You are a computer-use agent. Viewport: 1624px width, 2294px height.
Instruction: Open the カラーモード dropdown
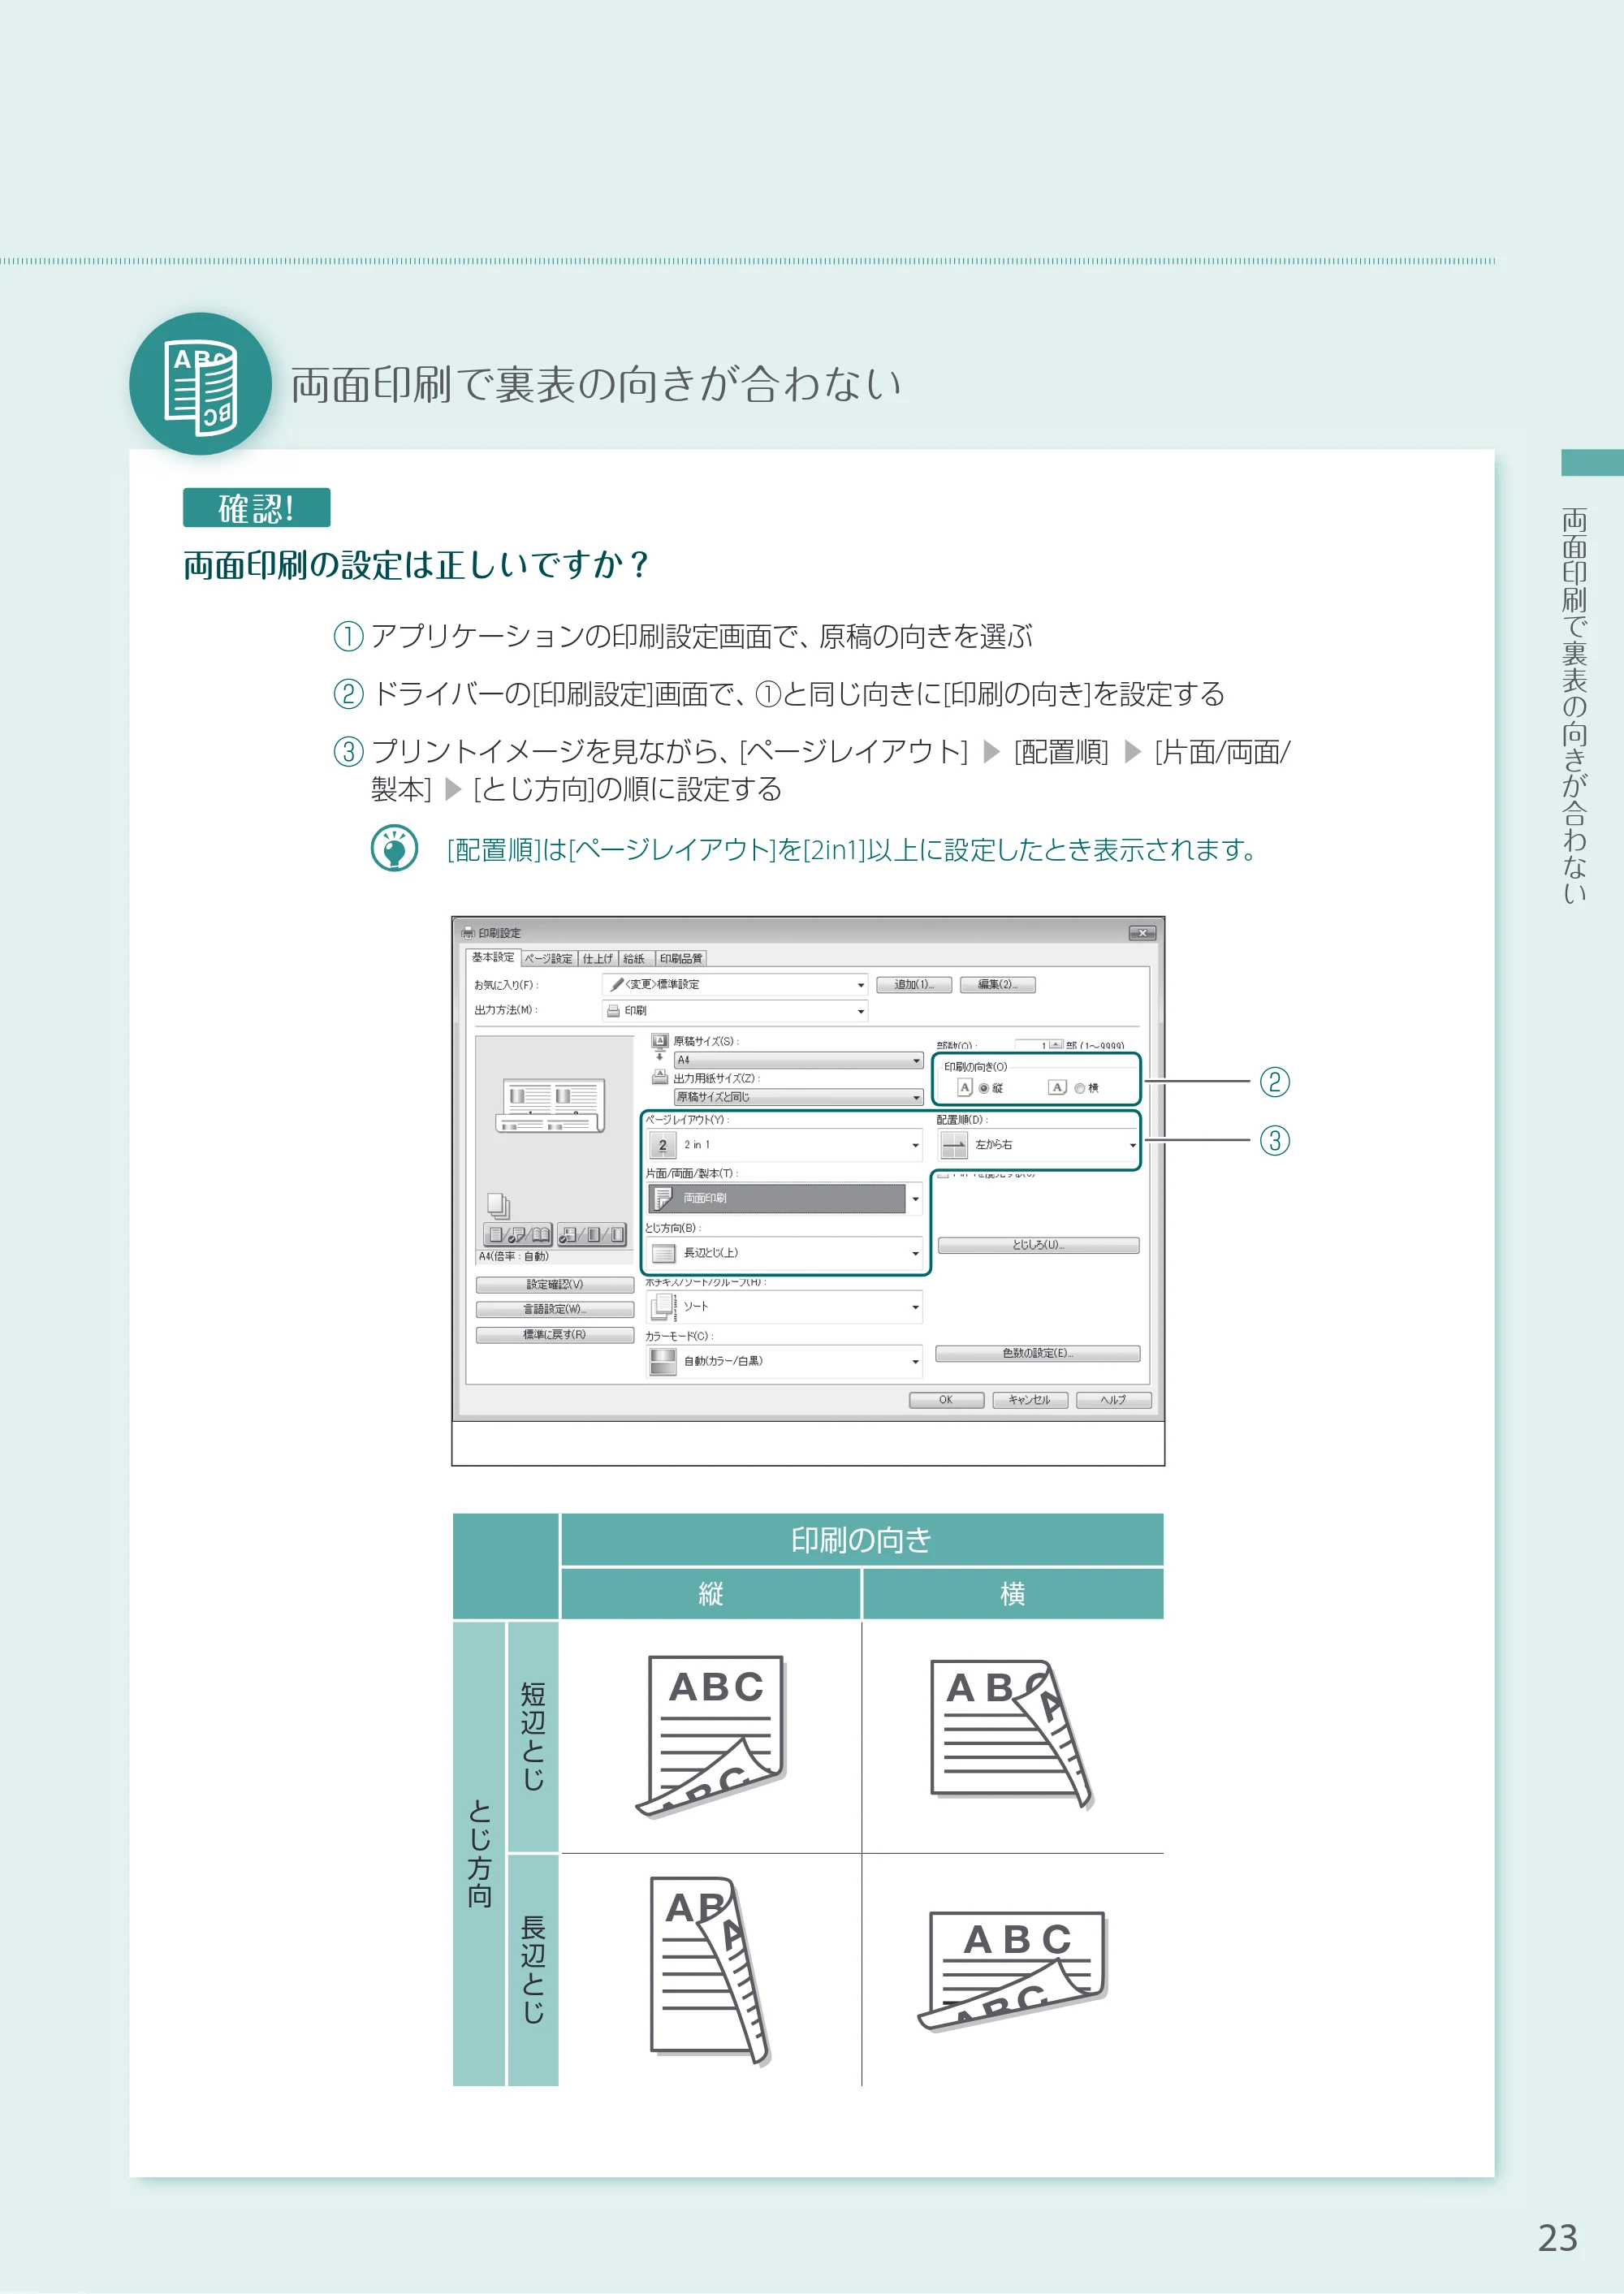(784, 1361)
